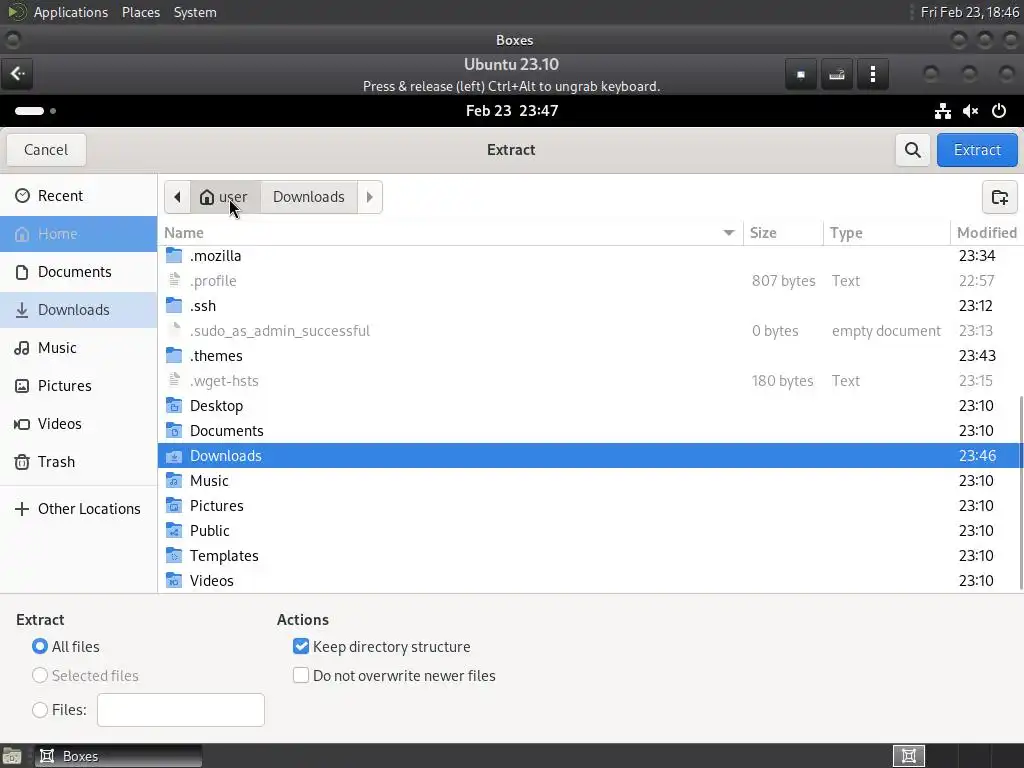Click the Activities pill in guest top bar
The height and width of the screenshot is (768, 1024).
click(29, 111)
